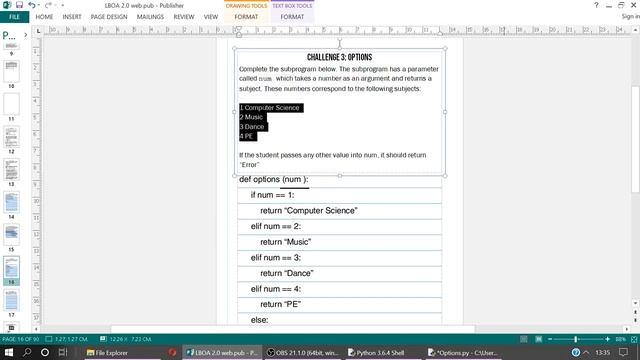Viewport: 640px width, 360px height.
Task: Click the highlighted '3 Dance' line
Action: 252,127
